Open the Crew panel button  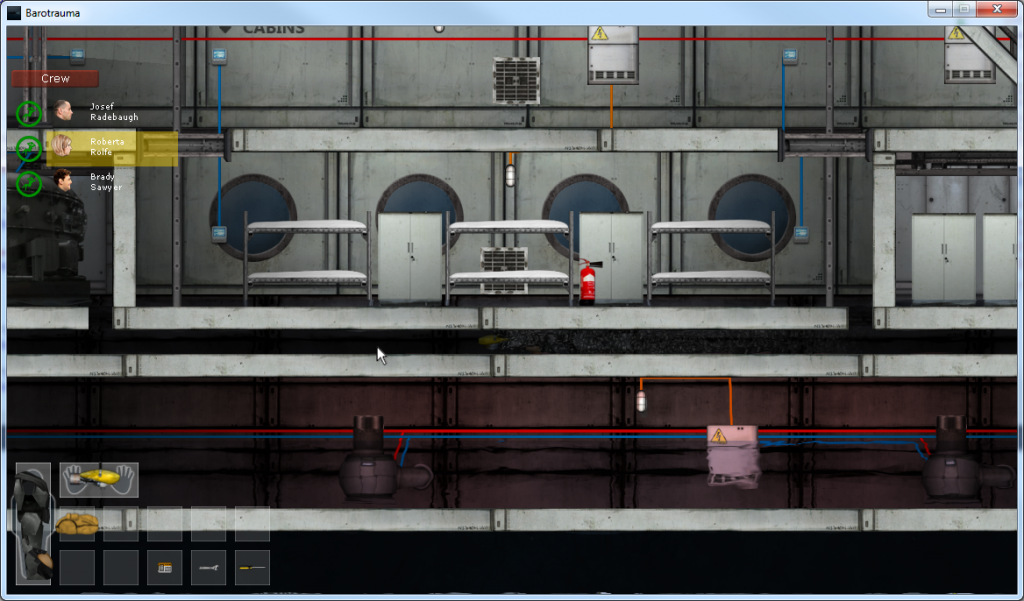(x=55, y=78)
